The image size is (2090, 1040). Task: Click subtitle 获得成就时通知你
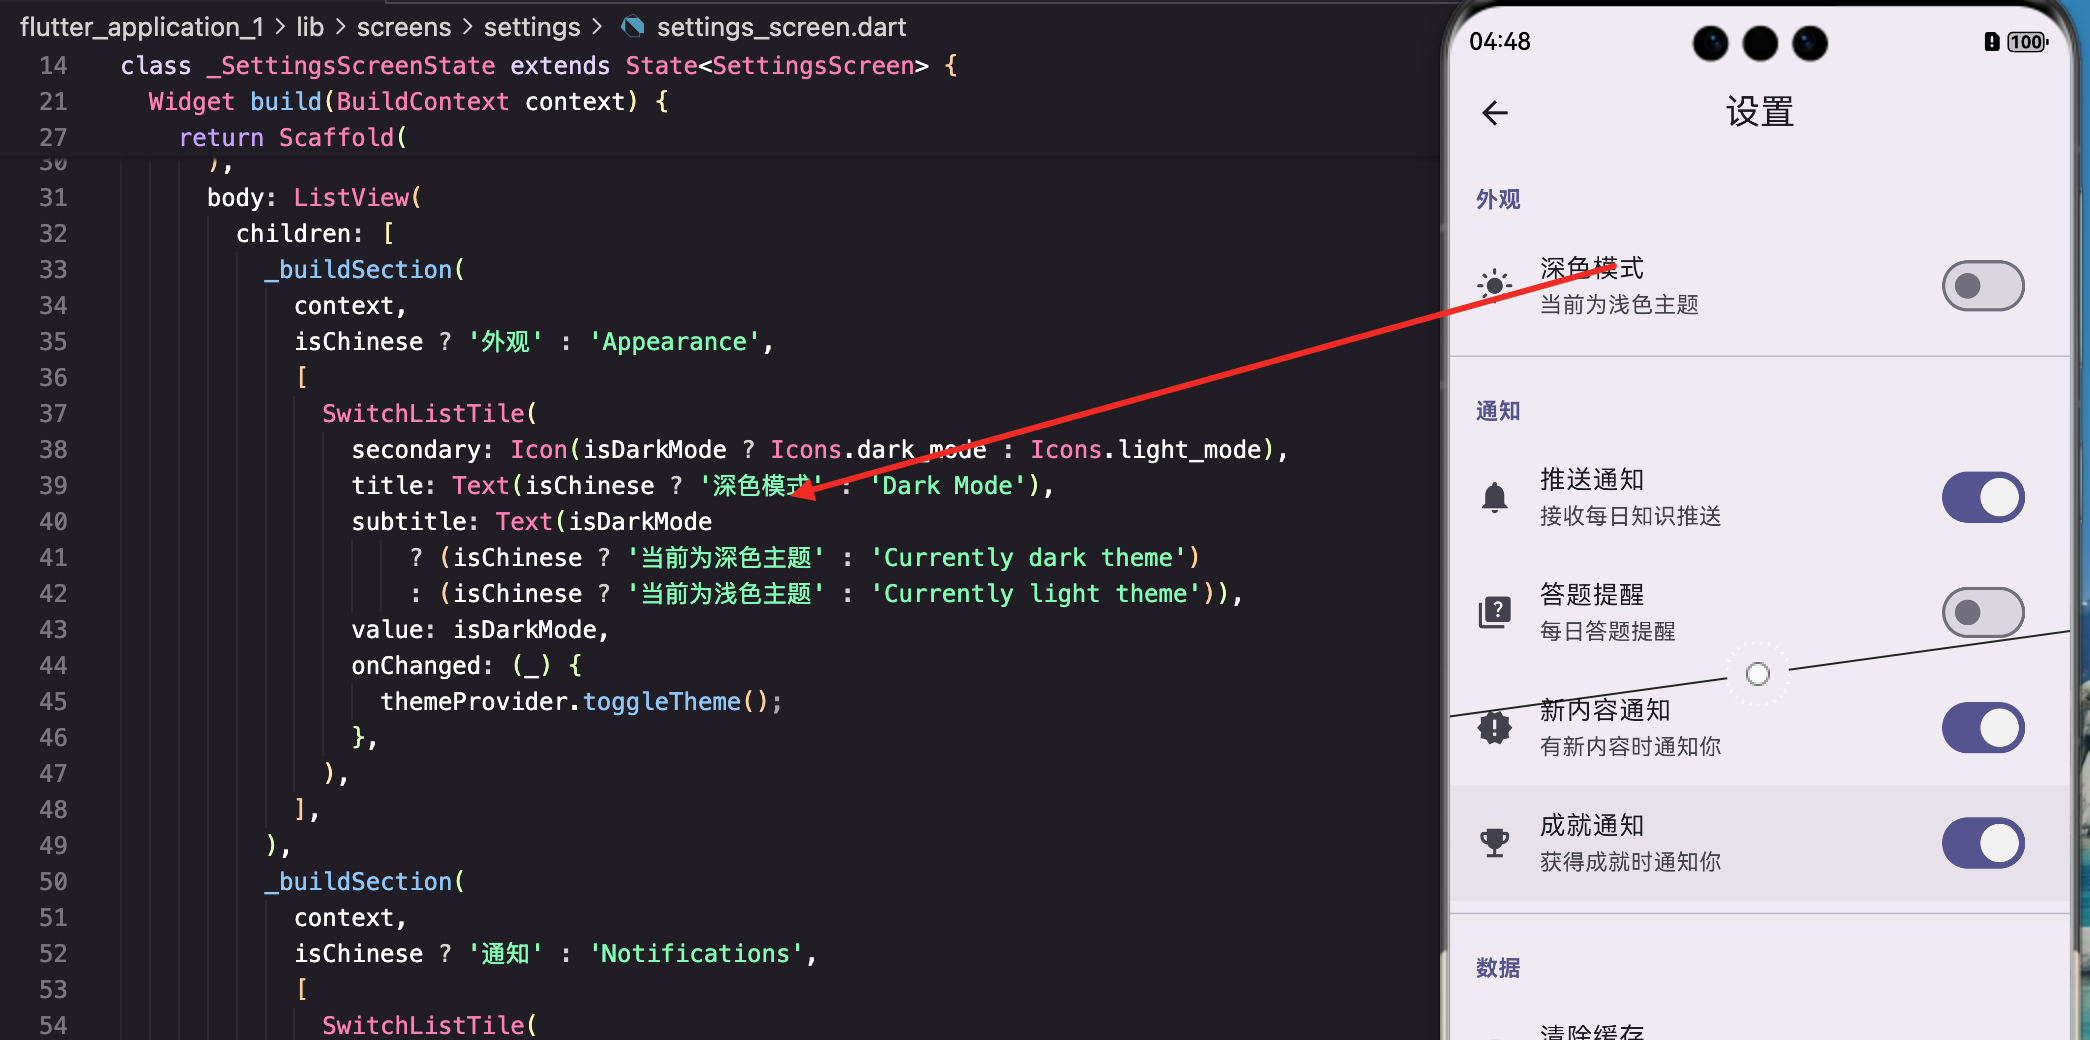pos(1630,861)
